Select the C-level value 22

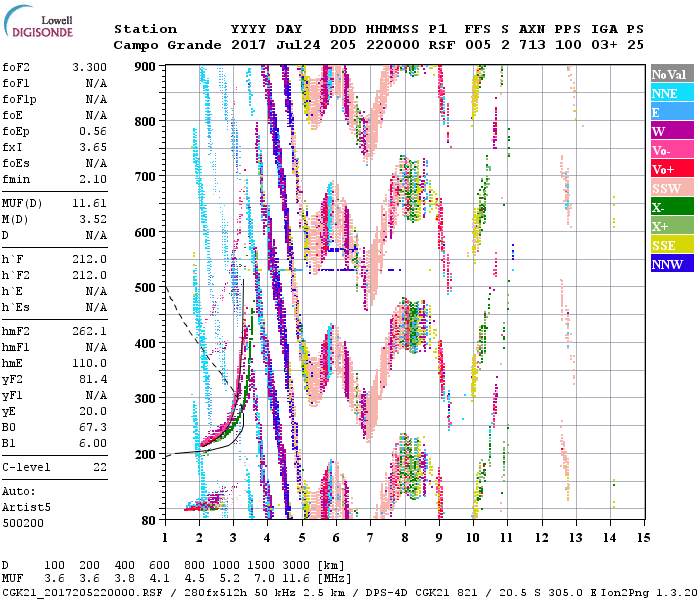pos(99,467)
